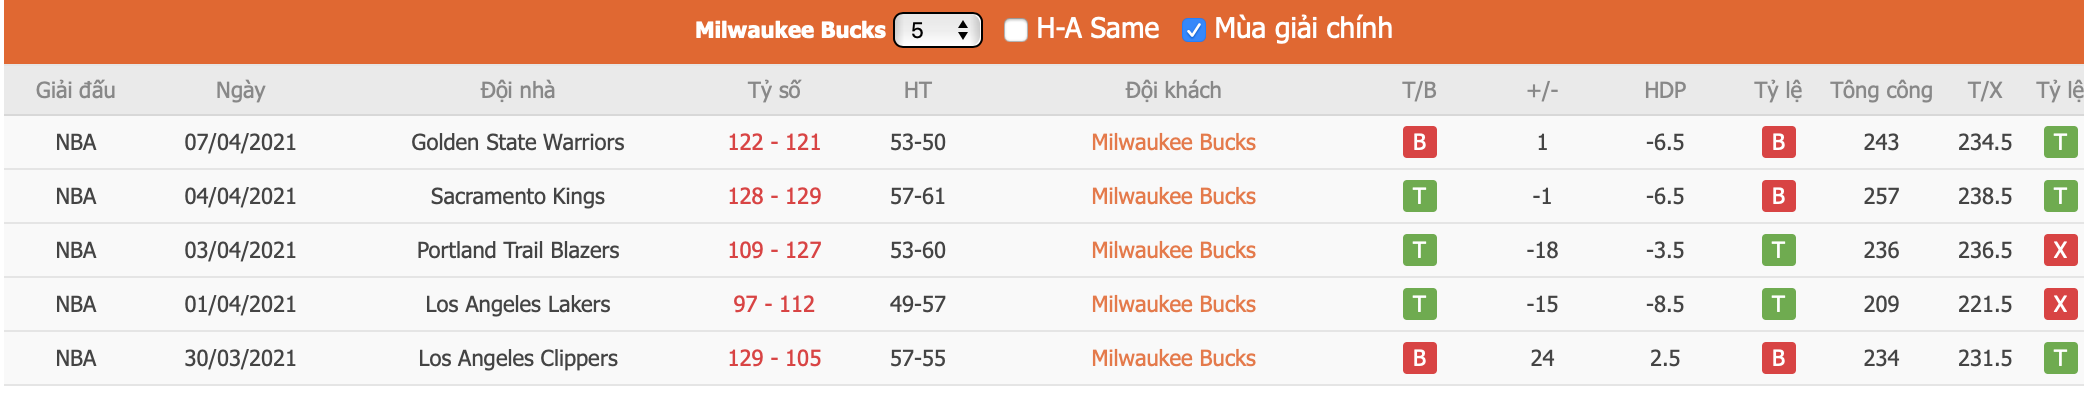Click the red B handicap badge for Sacramento Kings row
This screenshot has height=396, width=2092.
1778,196
